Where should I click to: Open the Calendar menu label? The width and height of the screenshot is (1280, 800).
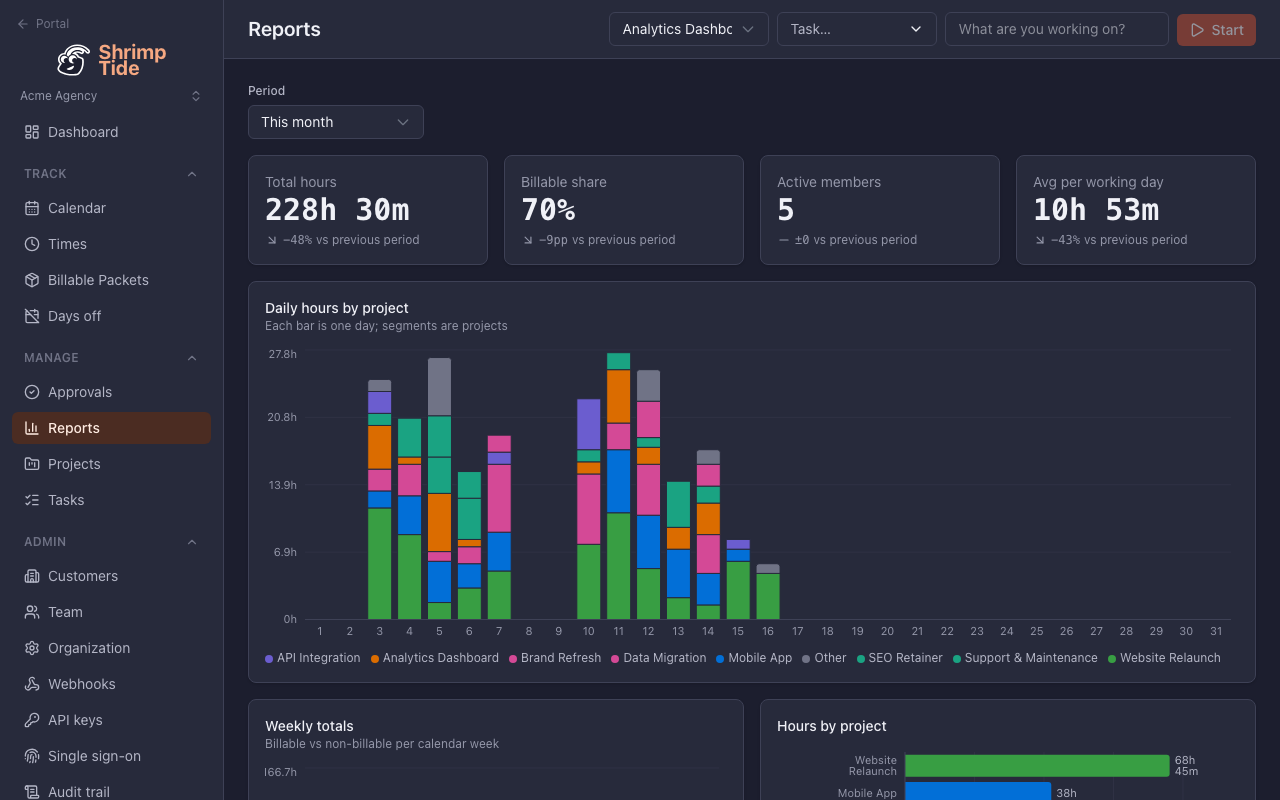tap(77, 208)
